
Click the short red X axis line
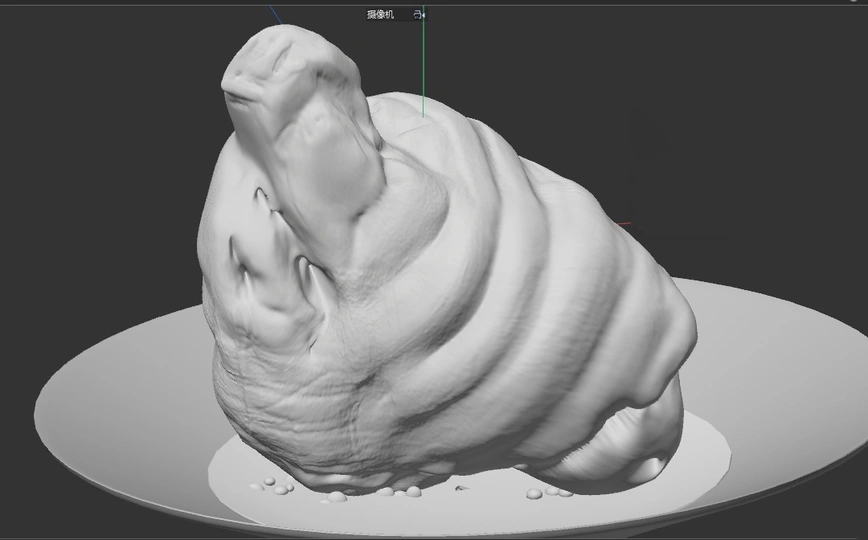click(625, 225)
